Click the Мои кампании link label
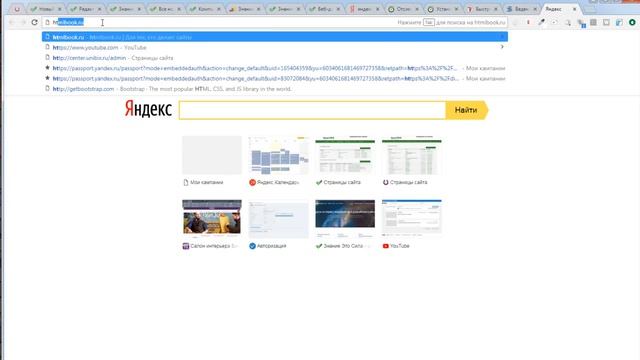Image resolution: width=640 pixels, height=360 pixels. (207, 182)
